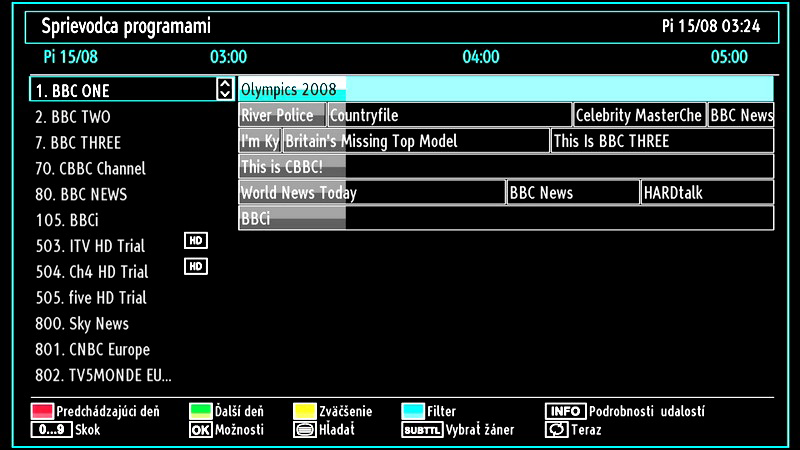Select This Is BBC THREE programme

(663, 141)
